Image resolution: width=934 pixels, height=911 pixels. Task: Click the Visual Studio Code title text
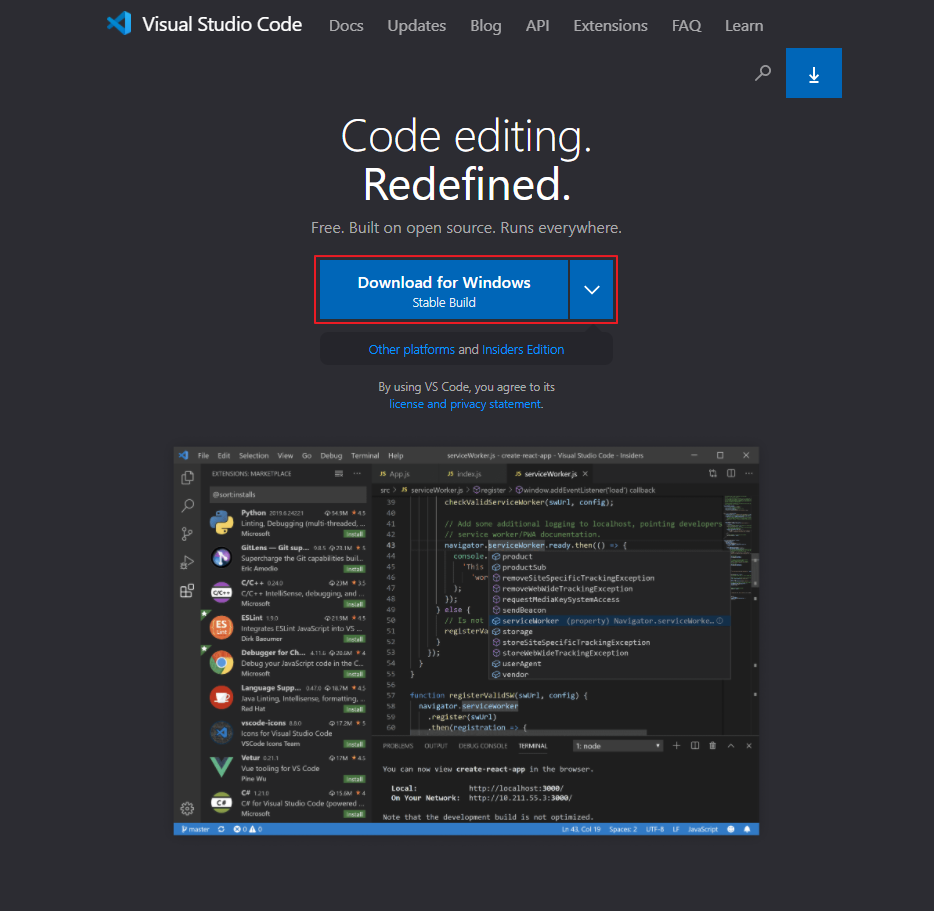(x=222, y=24)
